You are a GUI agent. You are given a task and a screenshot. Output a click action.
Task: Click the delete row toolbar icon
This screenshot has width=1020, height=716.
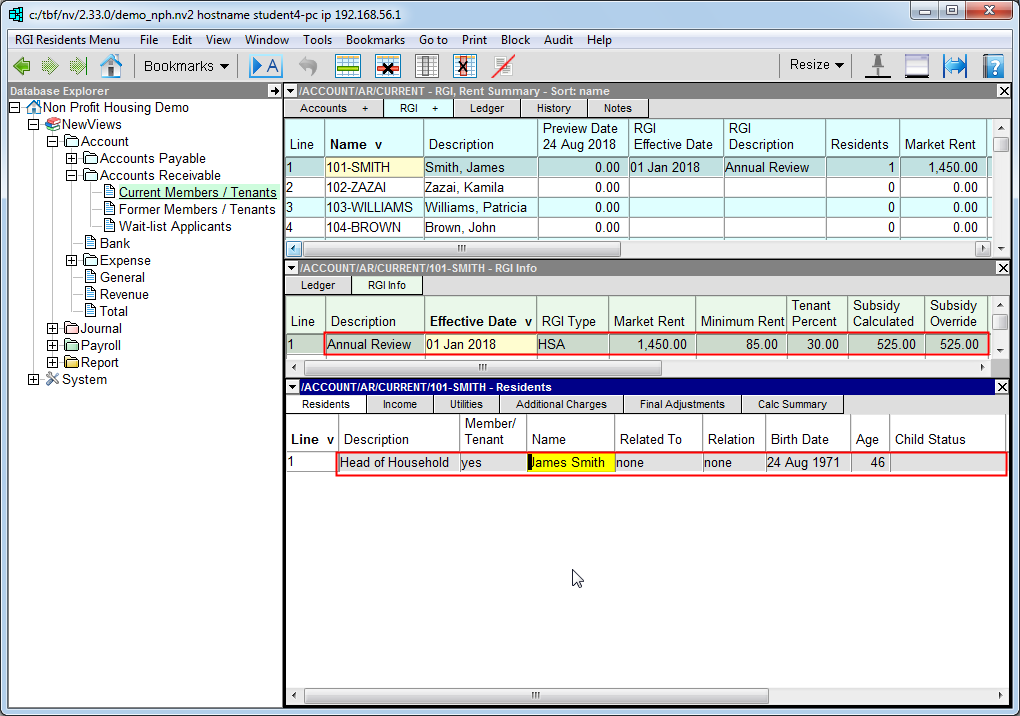(x=387, y=66)
